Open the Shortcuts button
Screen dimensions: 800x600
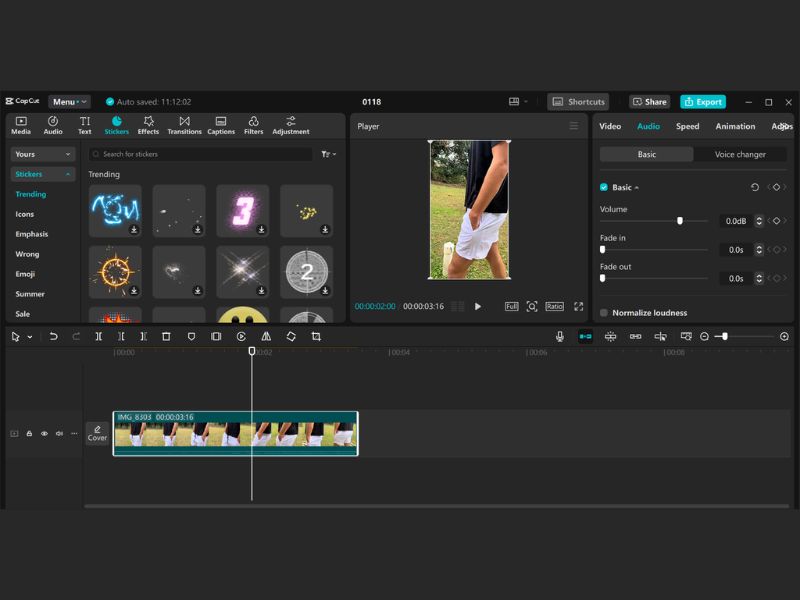point(578,102)
